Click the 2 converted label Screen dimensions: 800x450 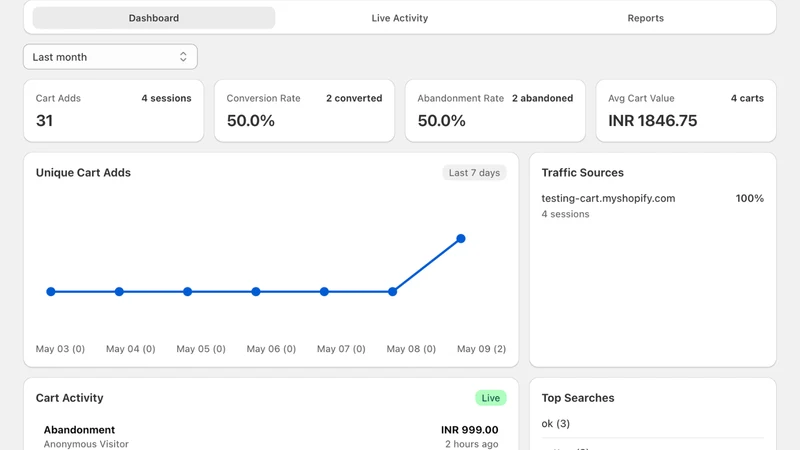click(x=354, y=98)
